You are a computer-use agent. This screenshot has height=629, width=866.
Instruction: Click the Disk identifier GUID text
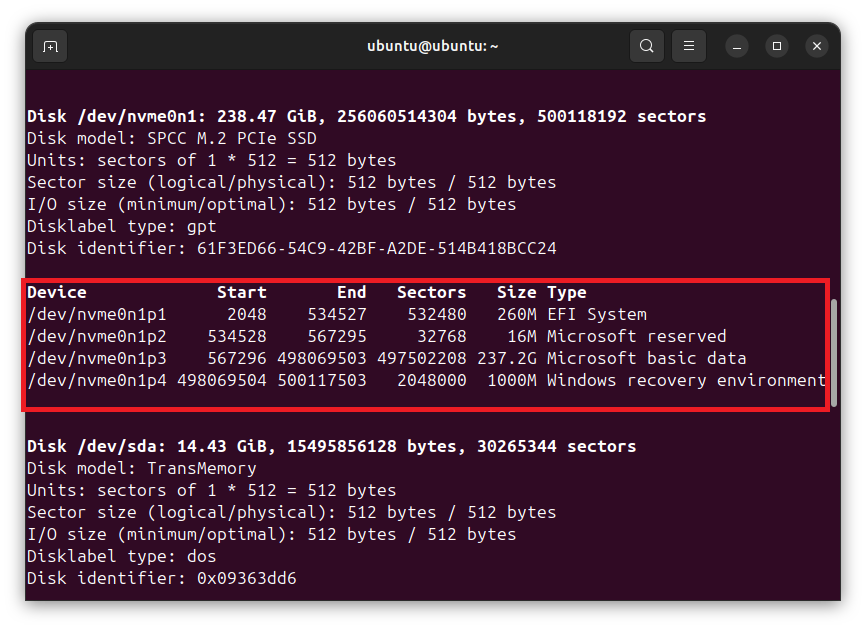[x=377, y=249]
